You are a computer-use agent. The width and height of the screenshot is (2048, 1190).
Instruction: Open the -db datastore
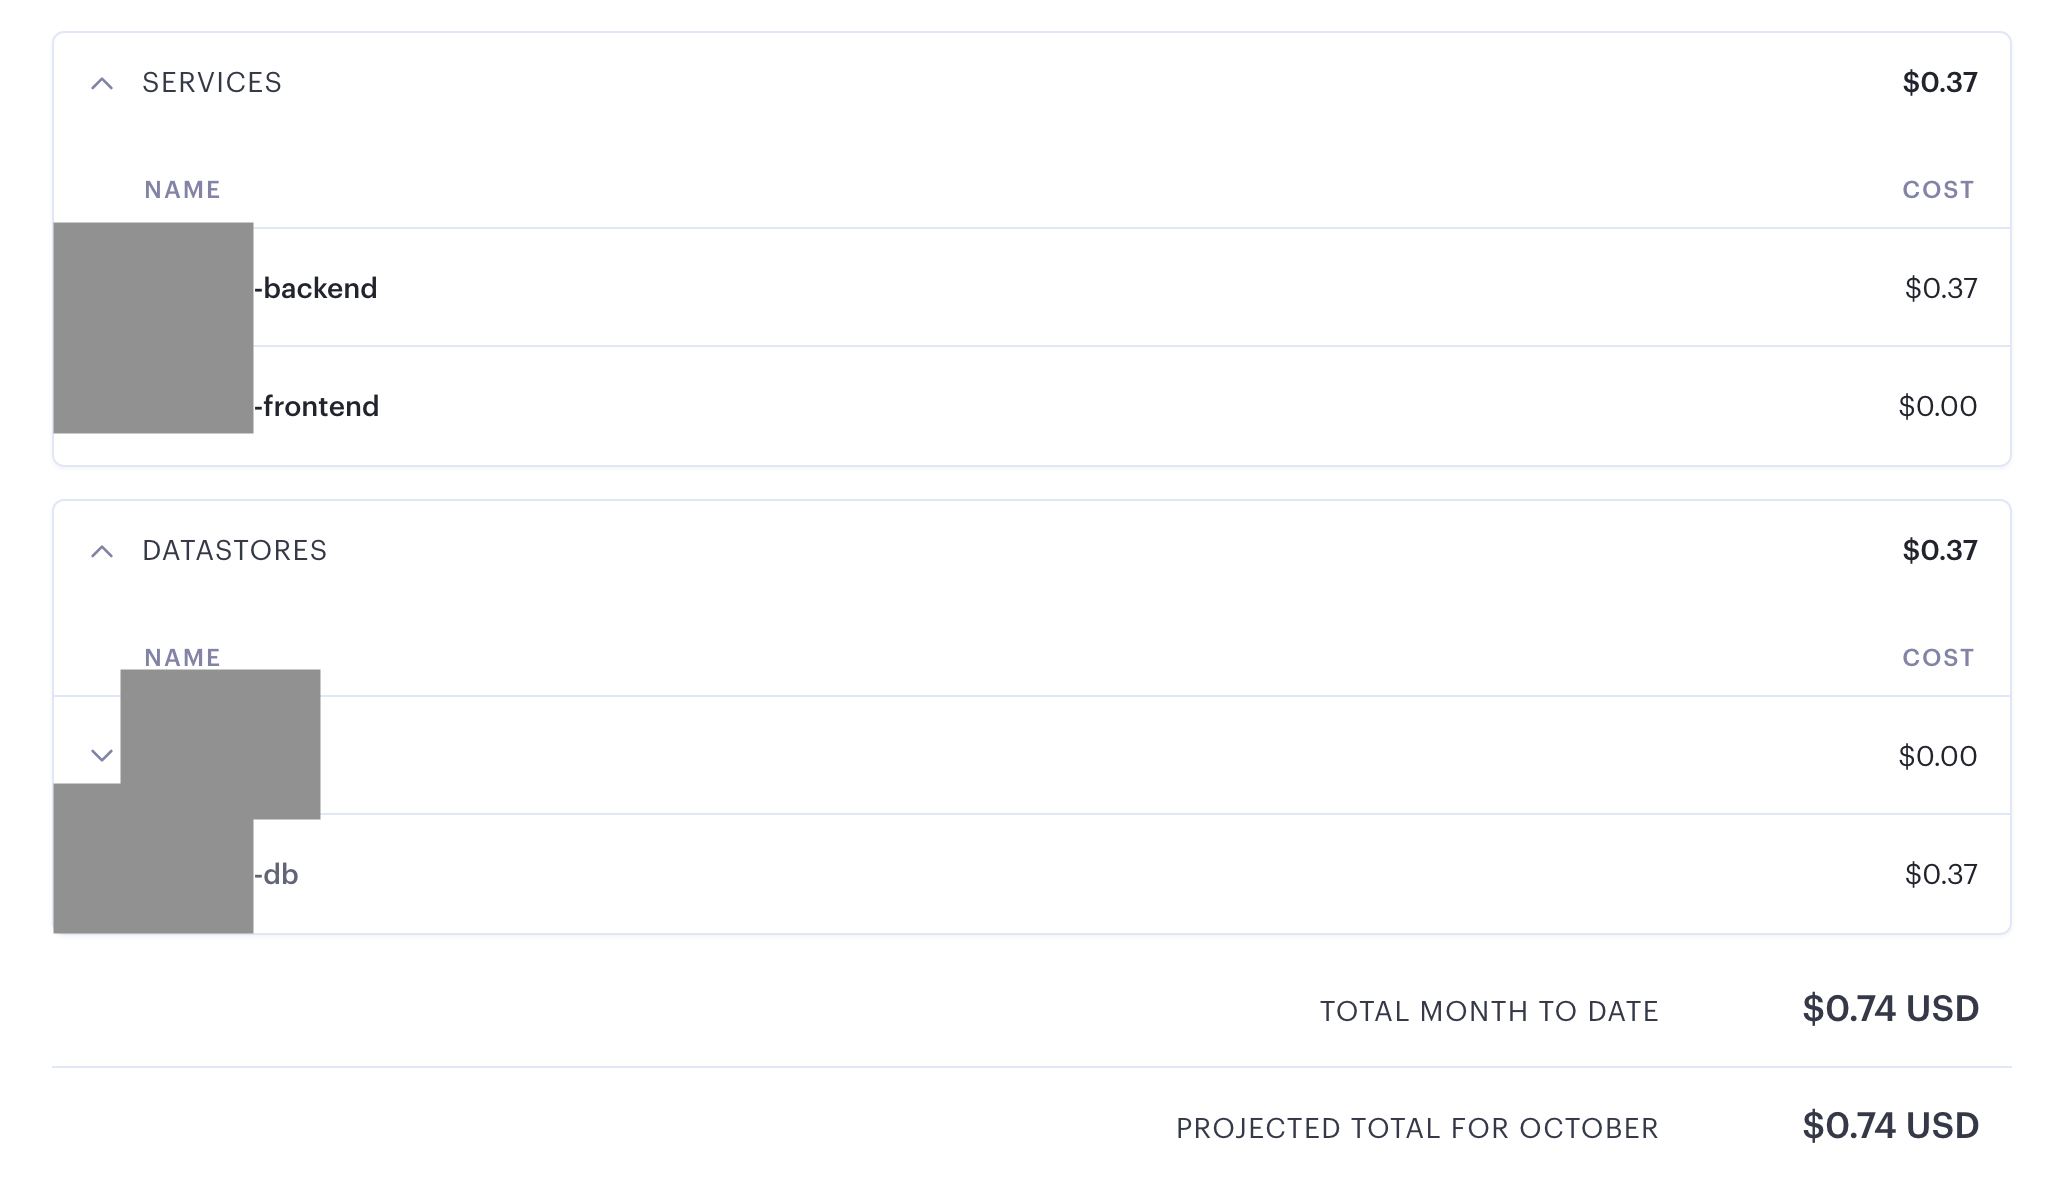point(276,874)
